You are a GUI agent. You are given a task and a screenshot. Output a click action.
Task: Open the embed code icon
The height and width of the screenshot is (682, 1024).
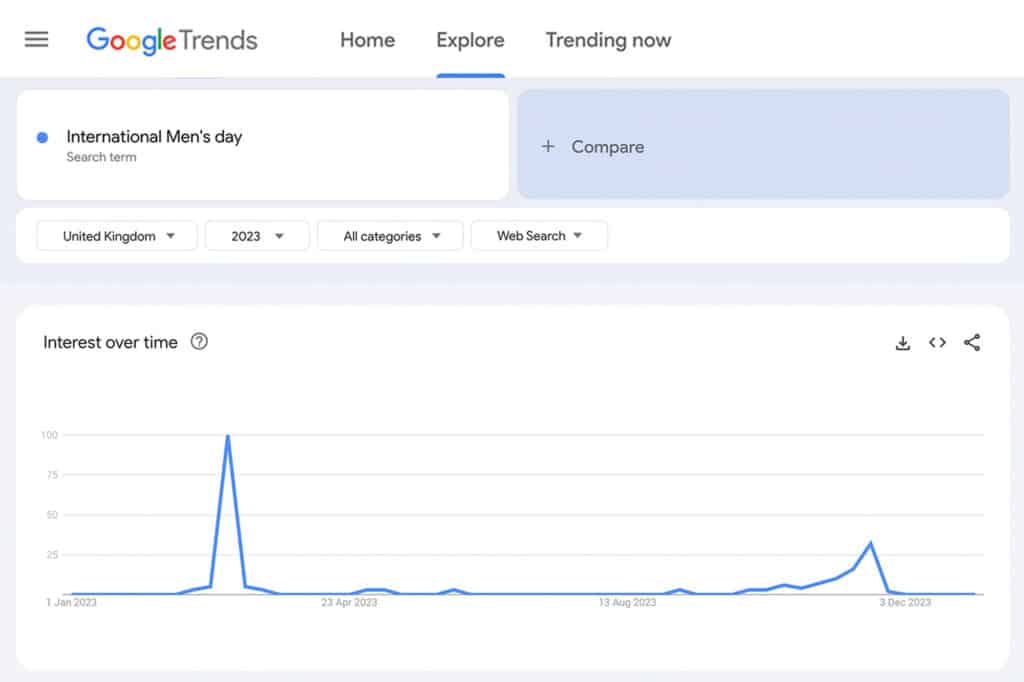pyautogui.click(x=937, y=343)
